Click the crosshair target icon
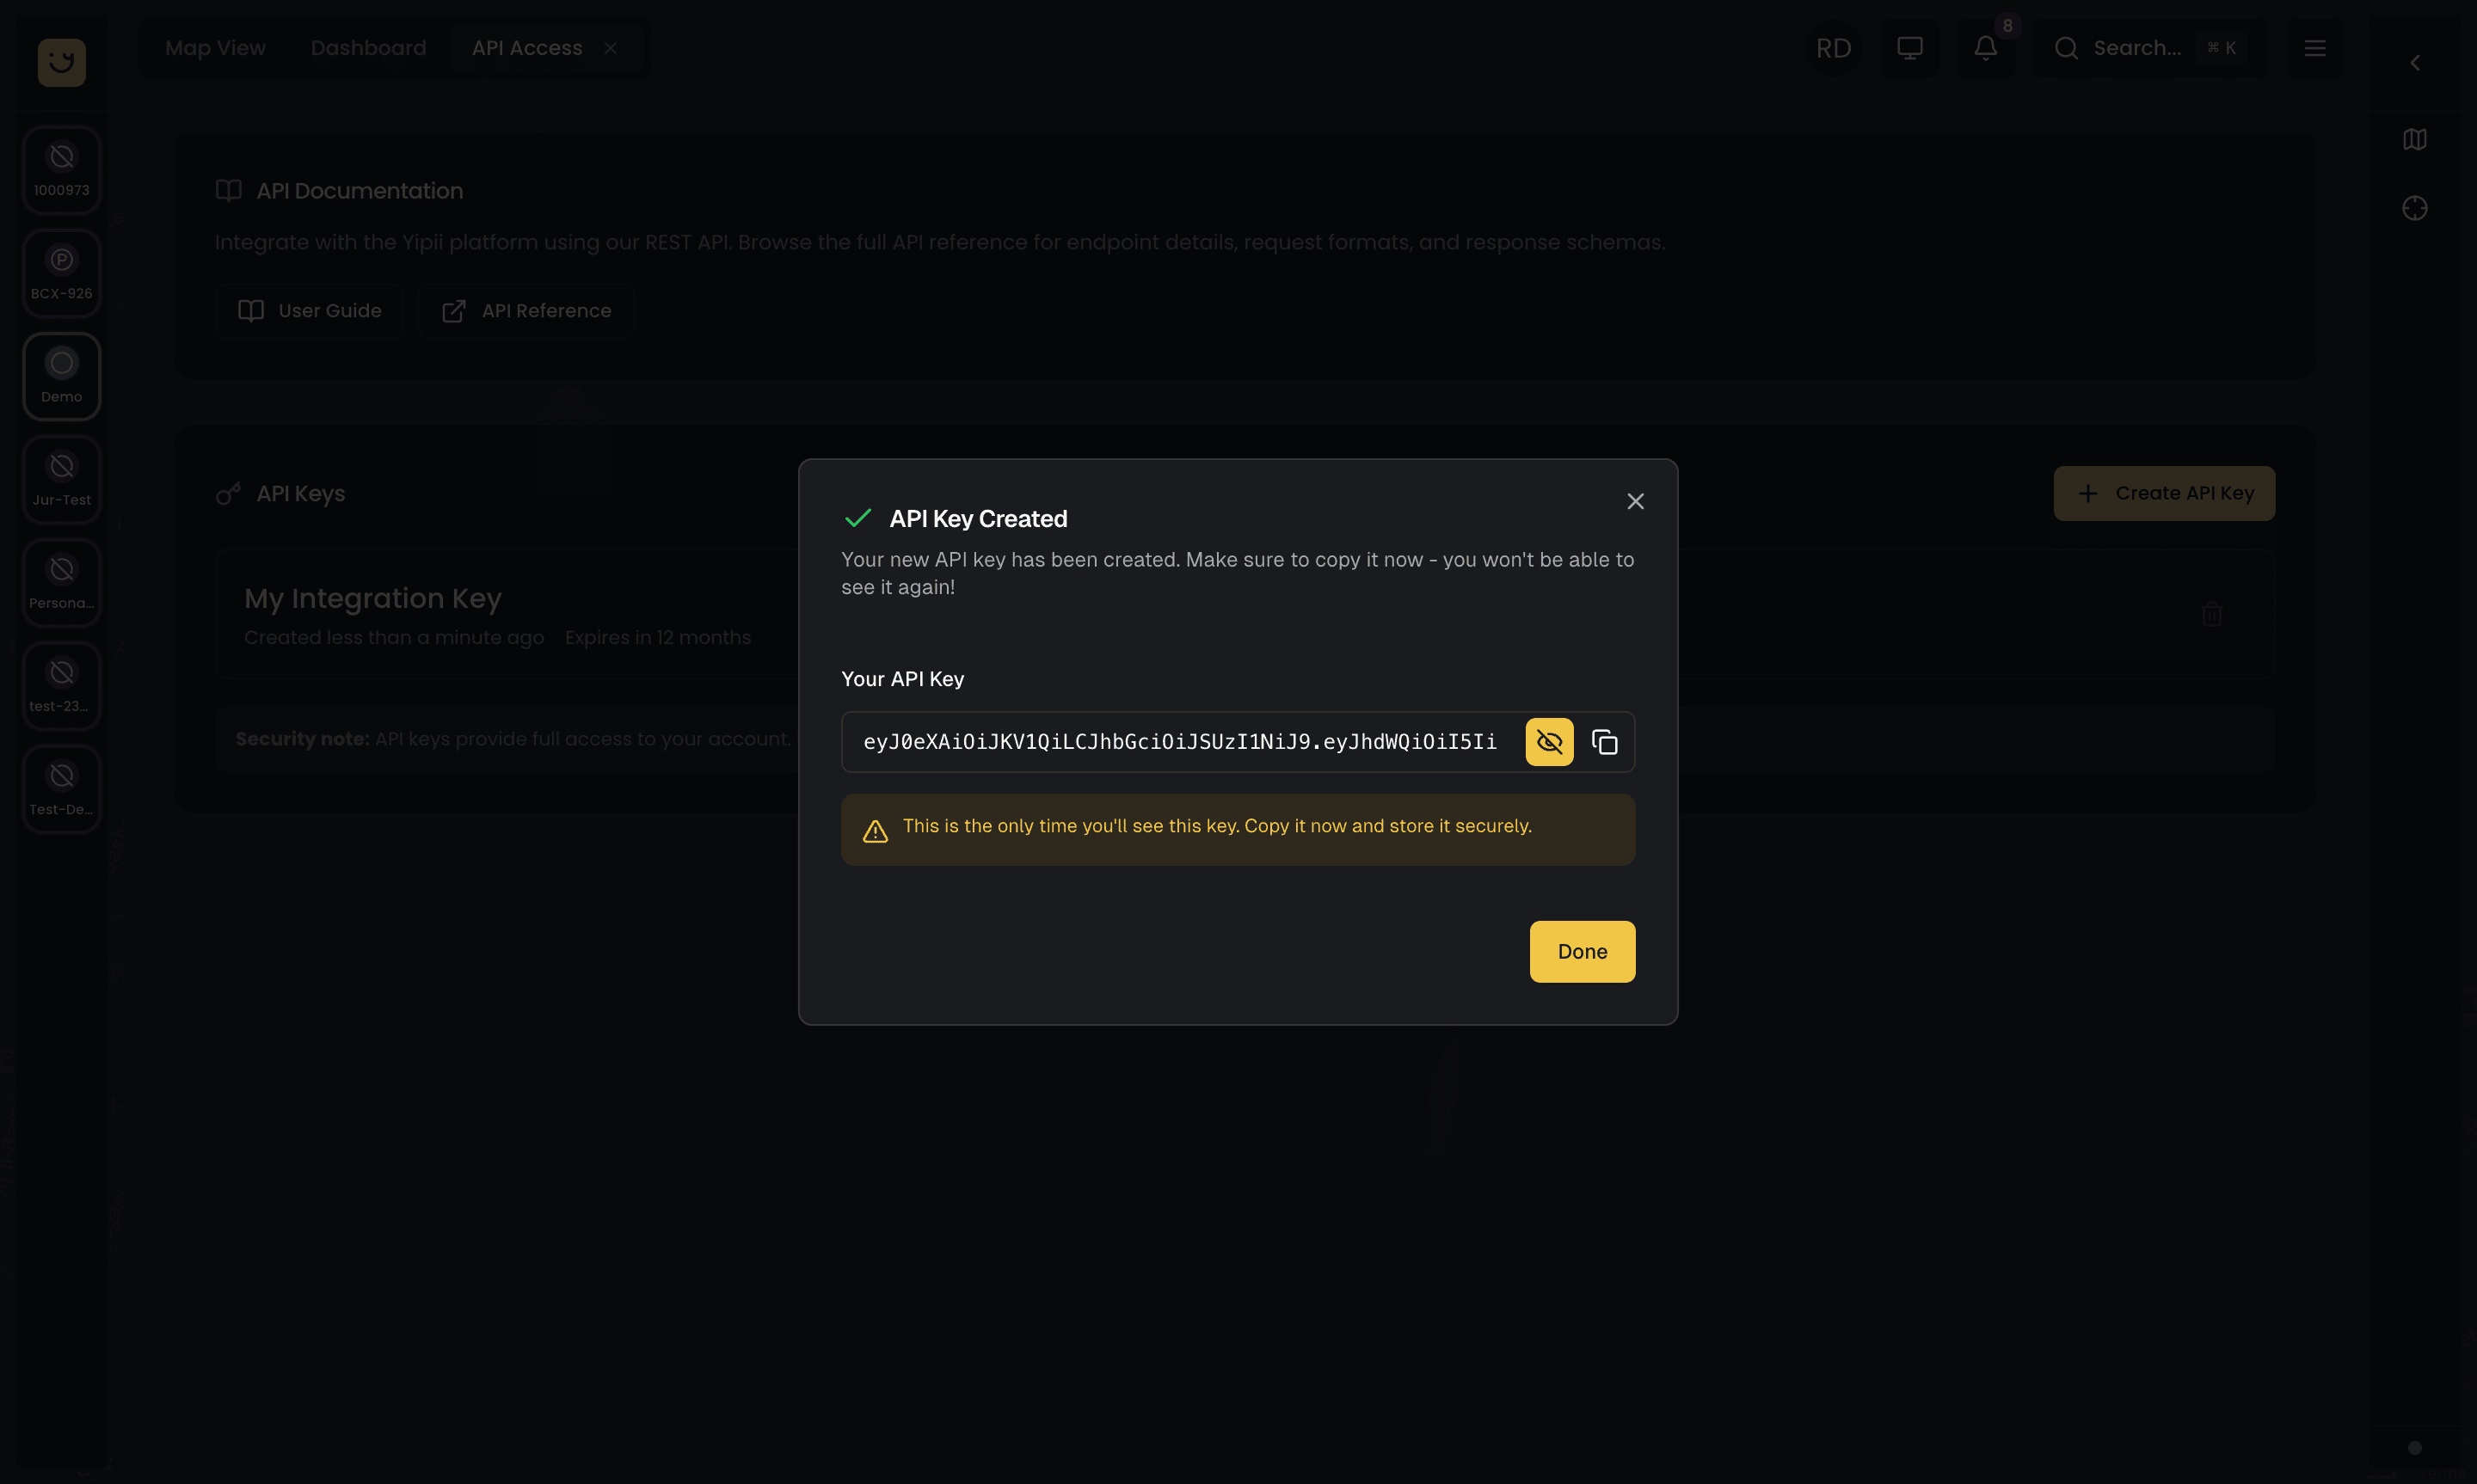 2414,208
